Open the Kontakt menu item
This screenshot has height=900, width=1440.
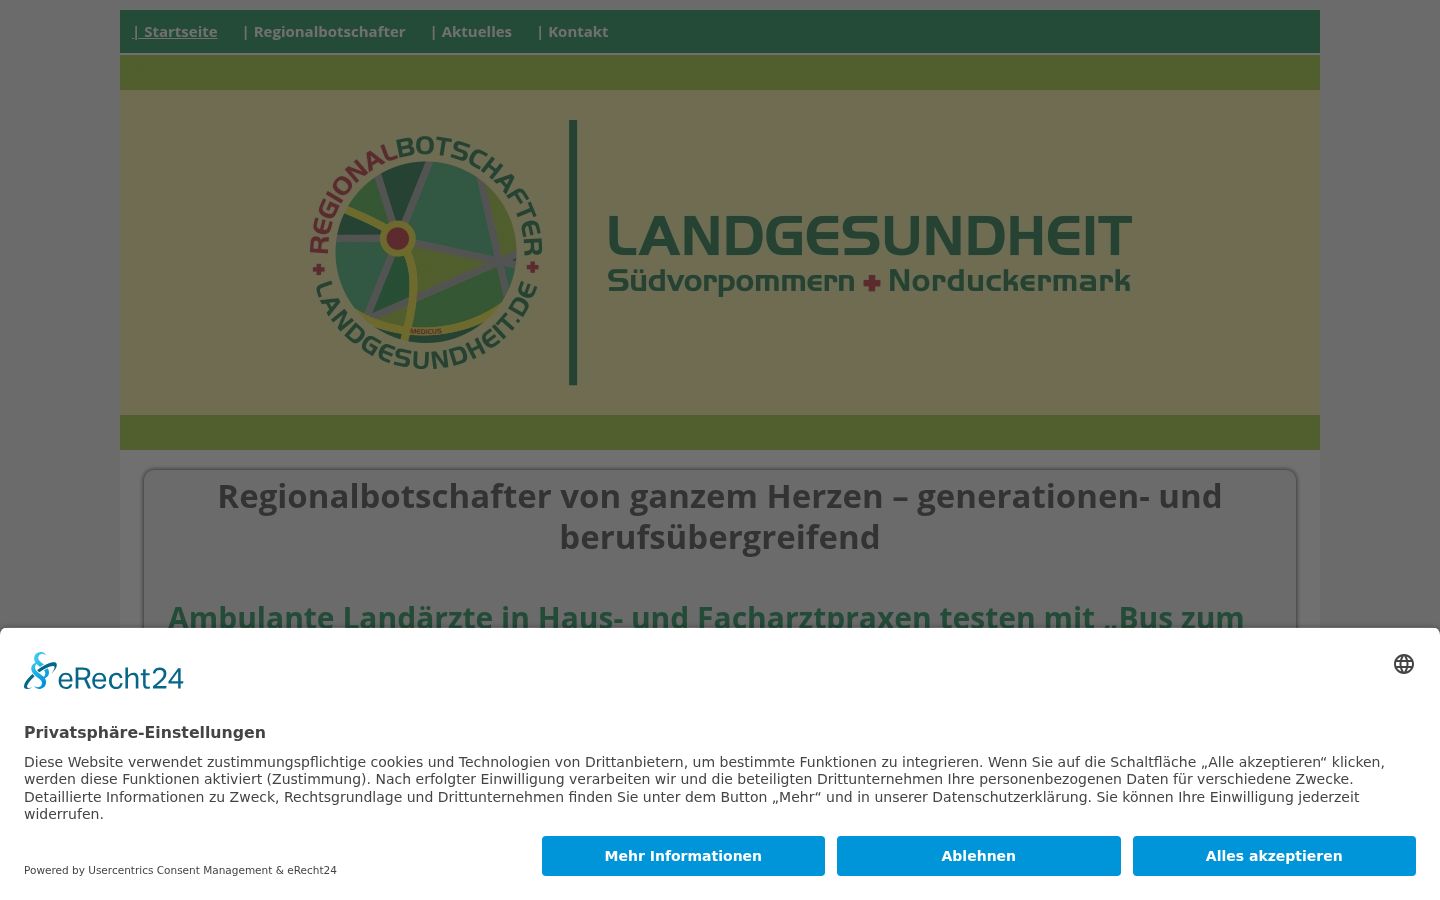[x=573, y=32]
